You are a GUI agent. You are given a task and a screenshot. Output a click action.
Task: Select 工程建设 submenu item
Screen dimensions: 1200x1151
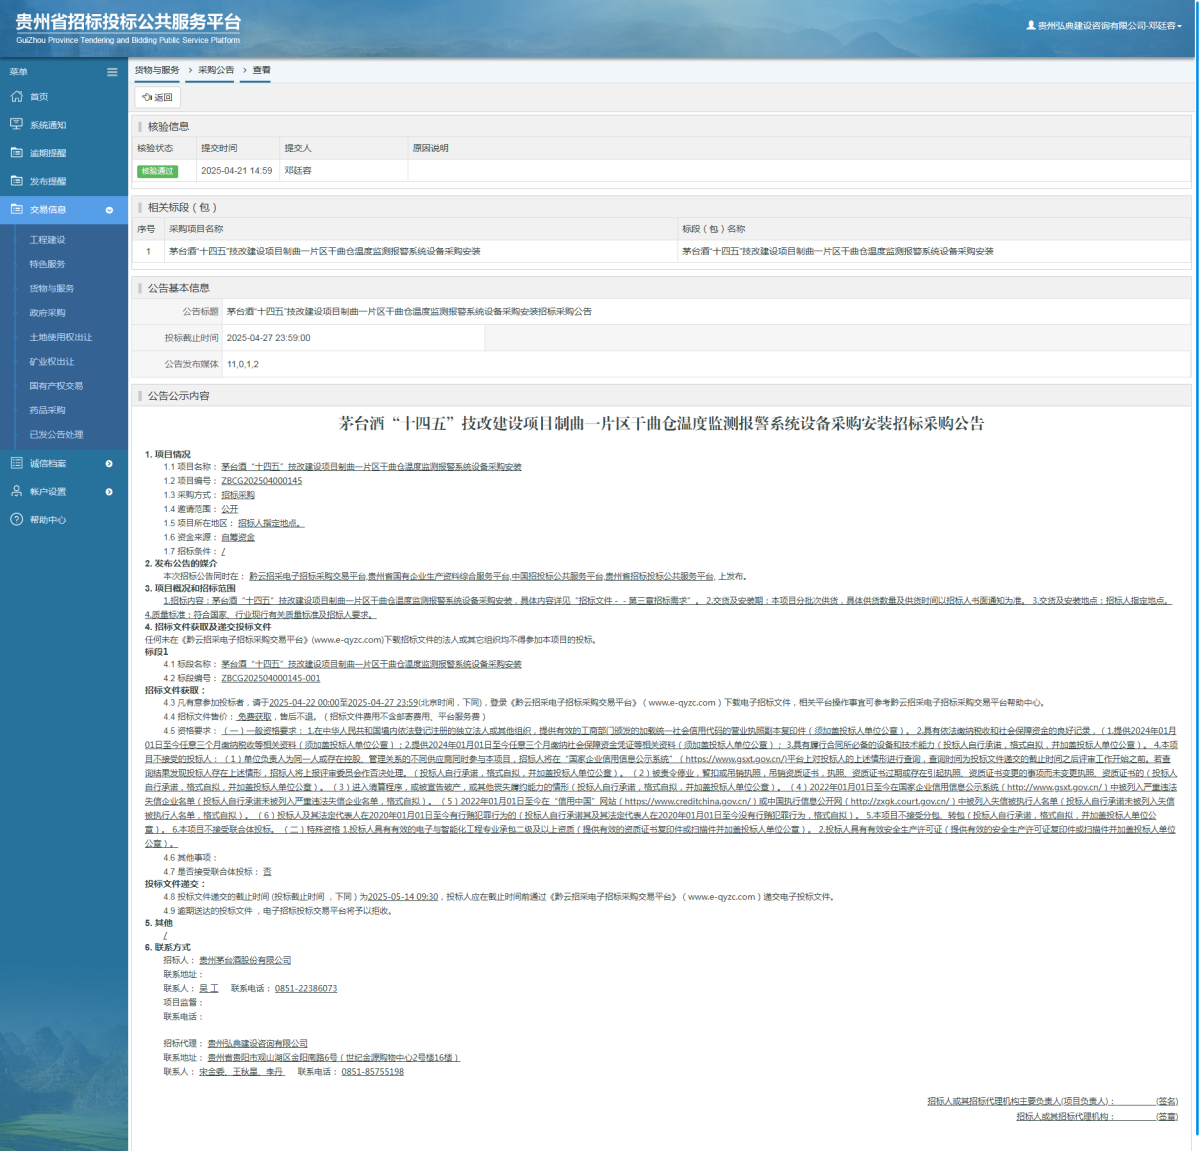47,240
